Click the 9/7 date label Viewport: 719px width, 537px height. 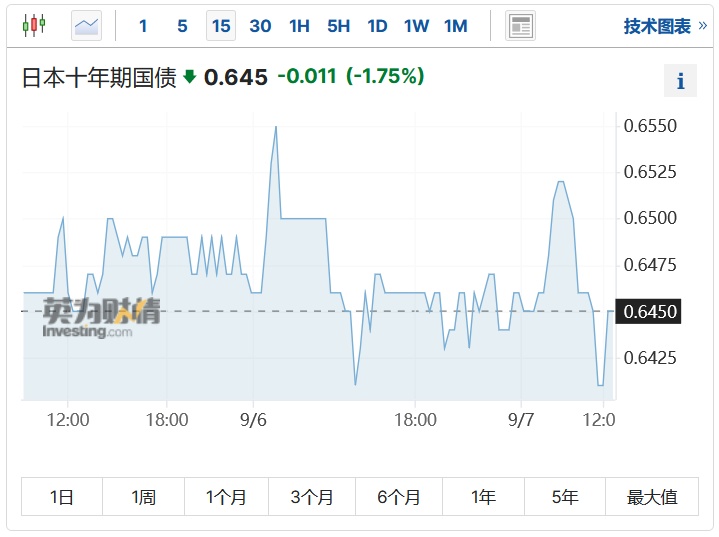point(521,420)
